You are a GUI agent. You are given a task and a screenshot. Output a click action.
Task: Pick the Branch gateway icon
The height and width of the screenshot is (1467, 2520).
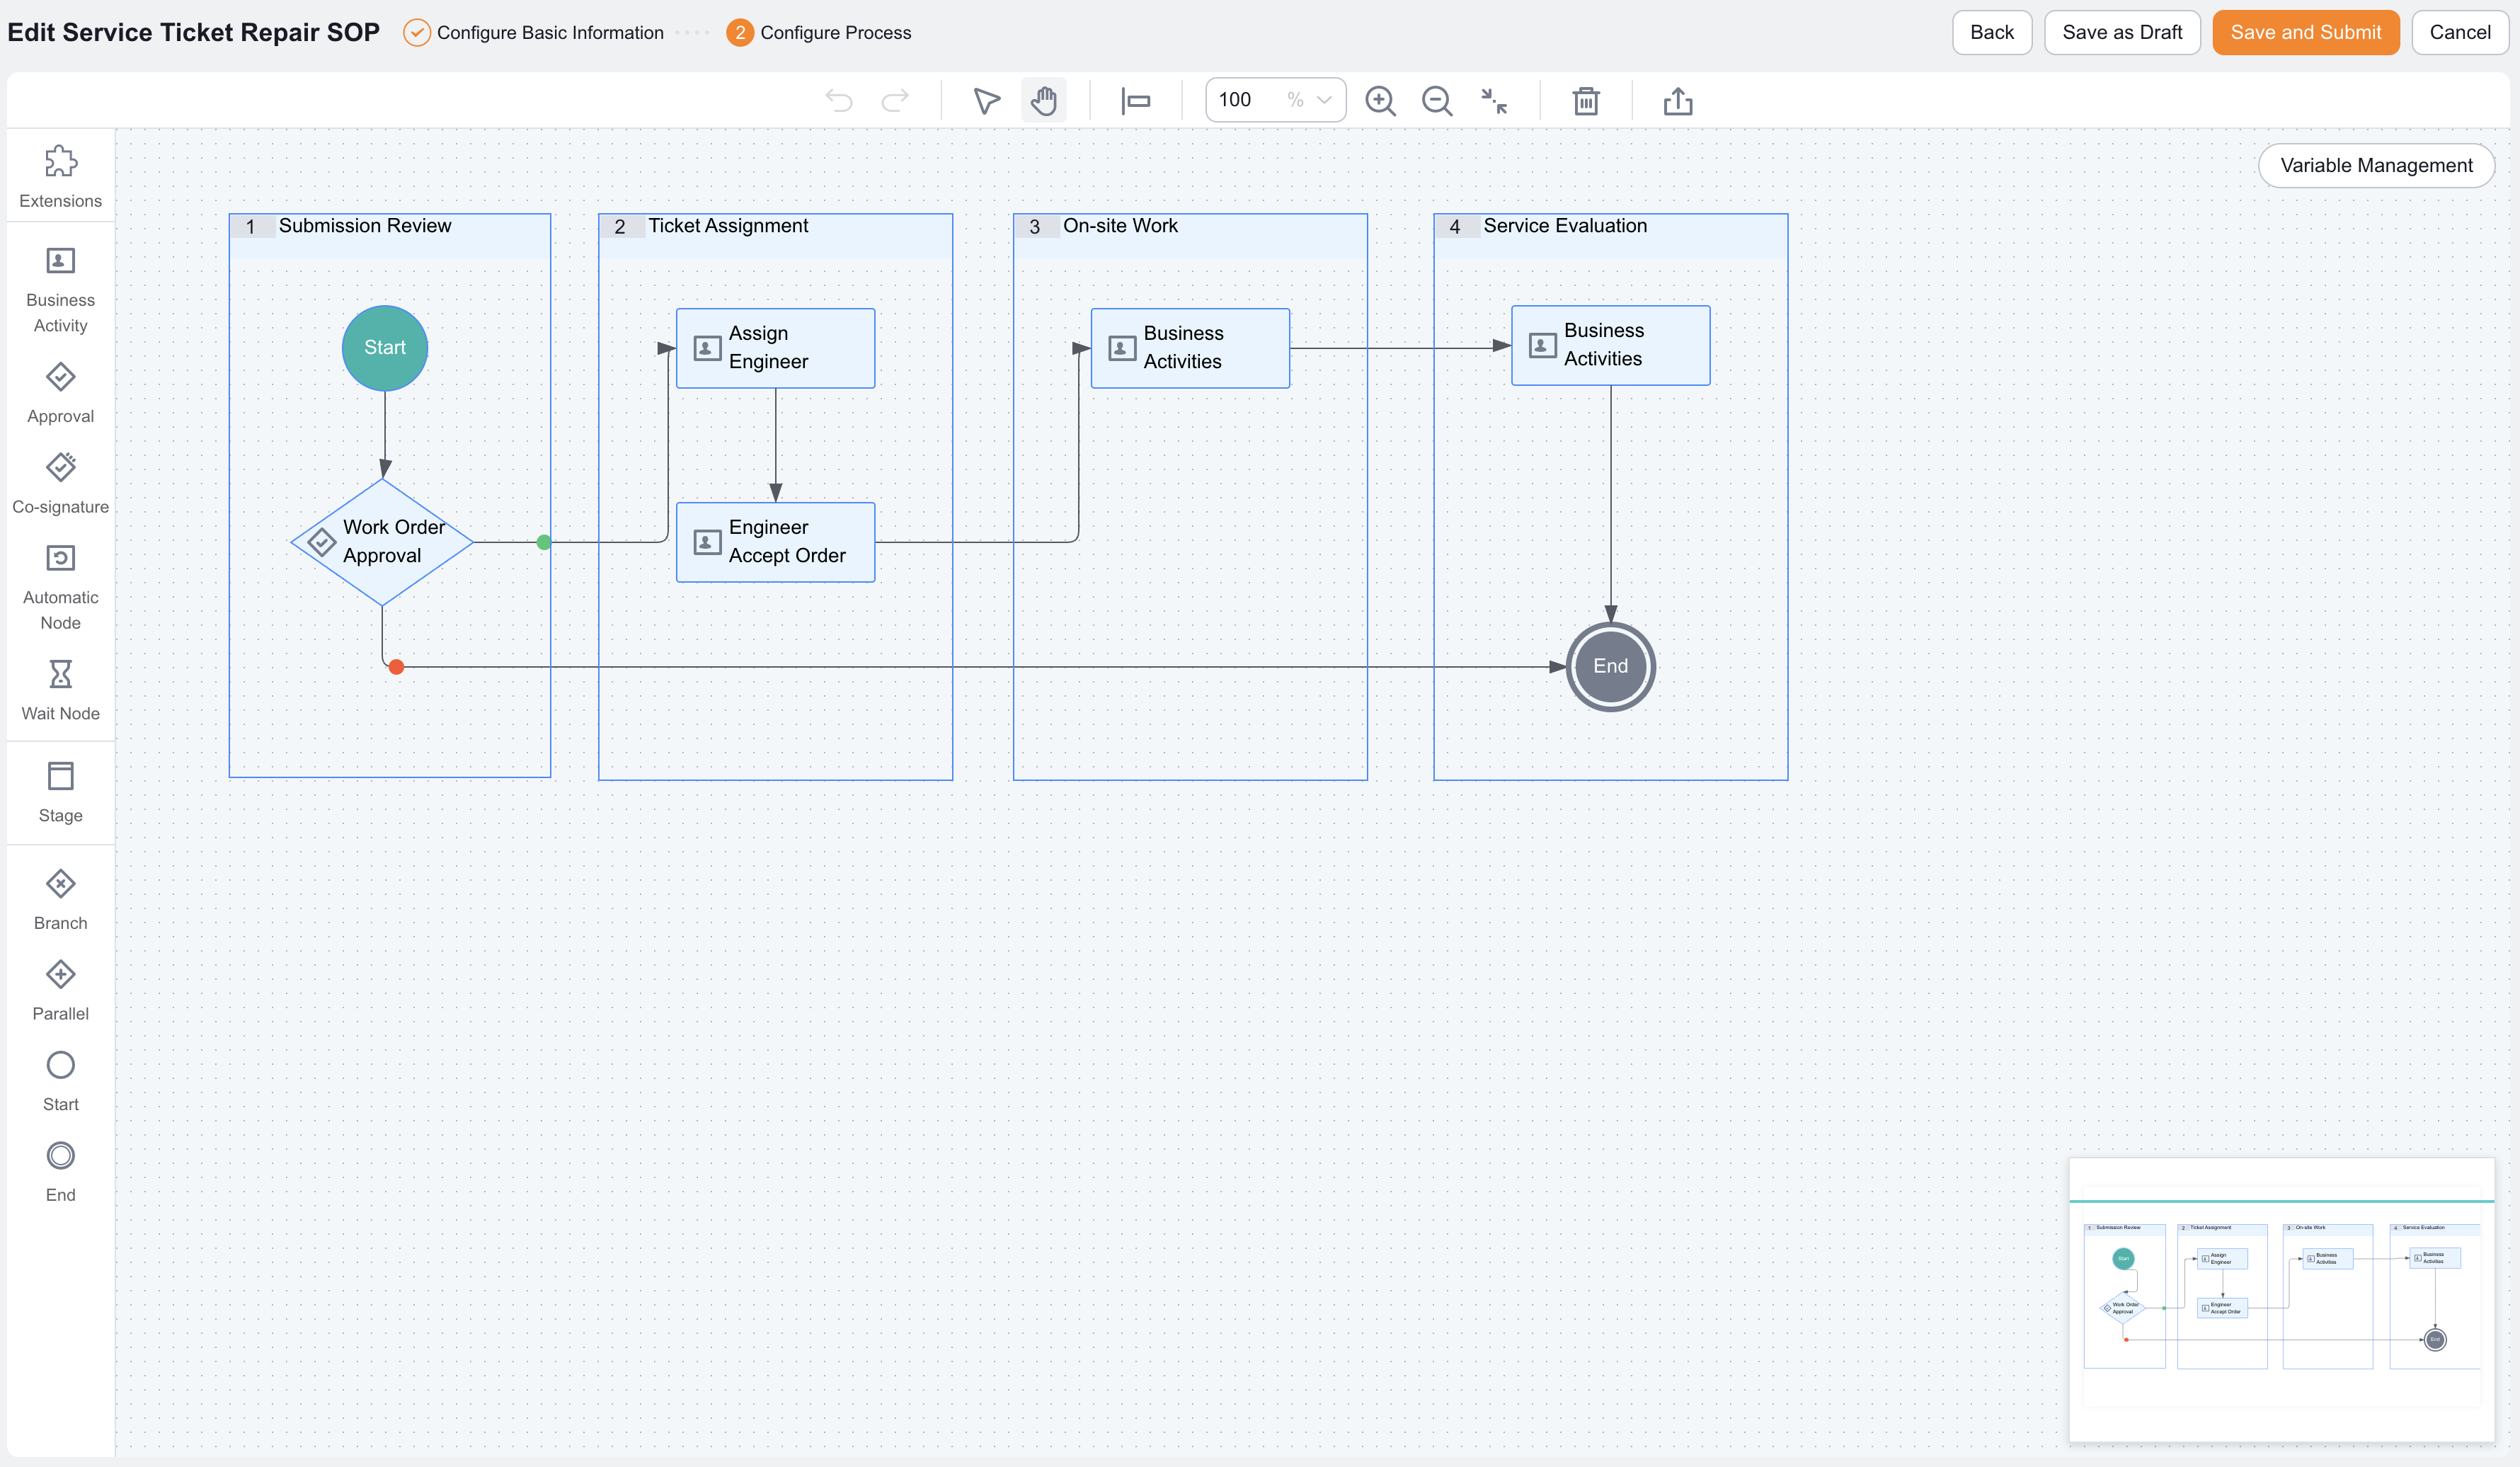[x=61, y=884]
